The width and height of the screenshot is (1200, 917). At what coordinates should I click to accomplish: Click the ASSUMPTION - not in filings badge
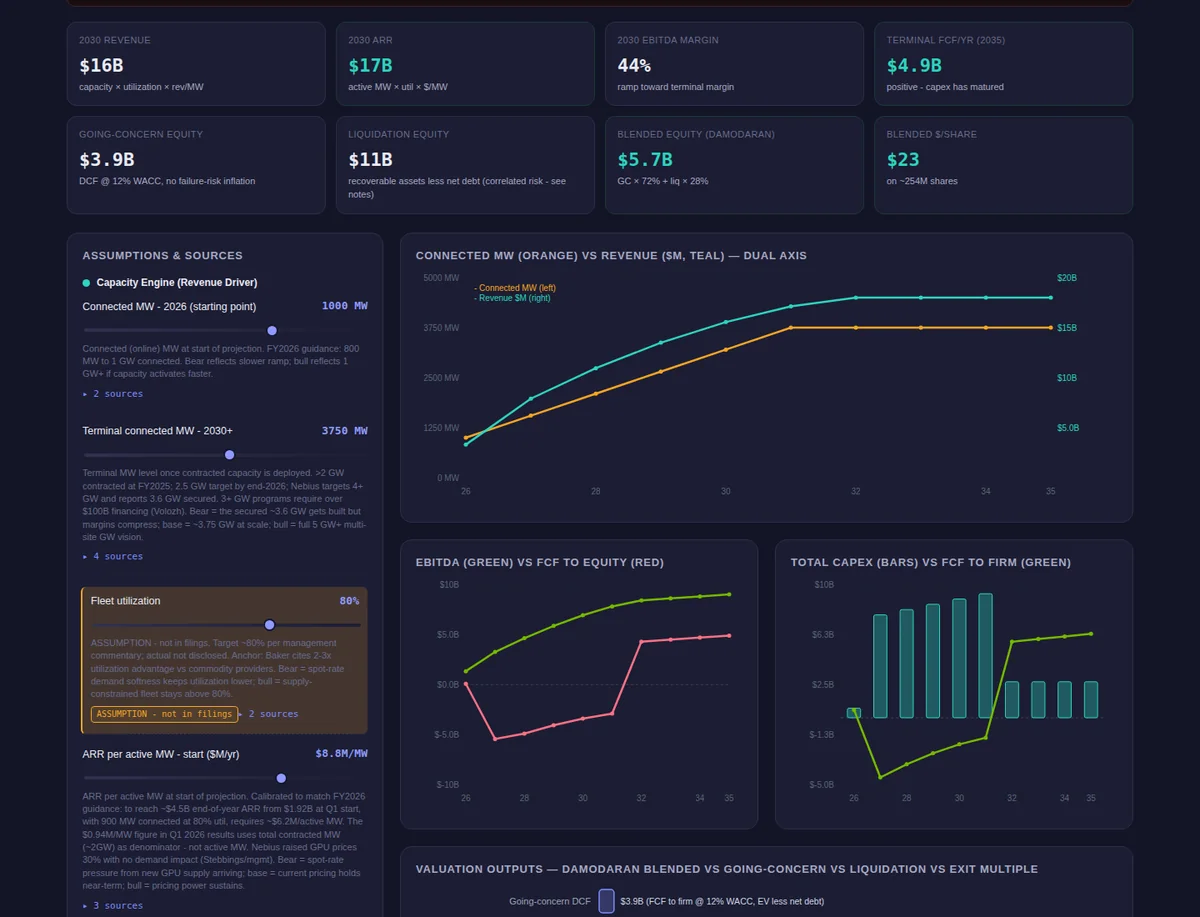164,714
